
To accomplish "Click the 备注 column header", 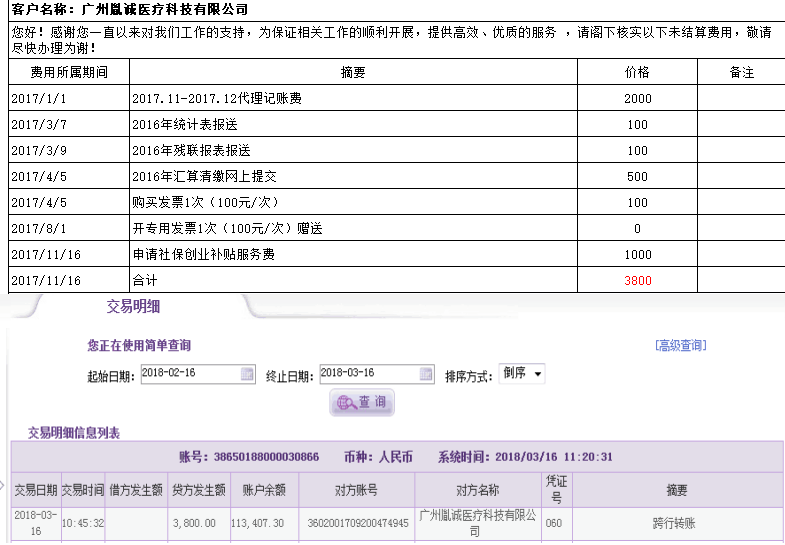I will [742, 72].
